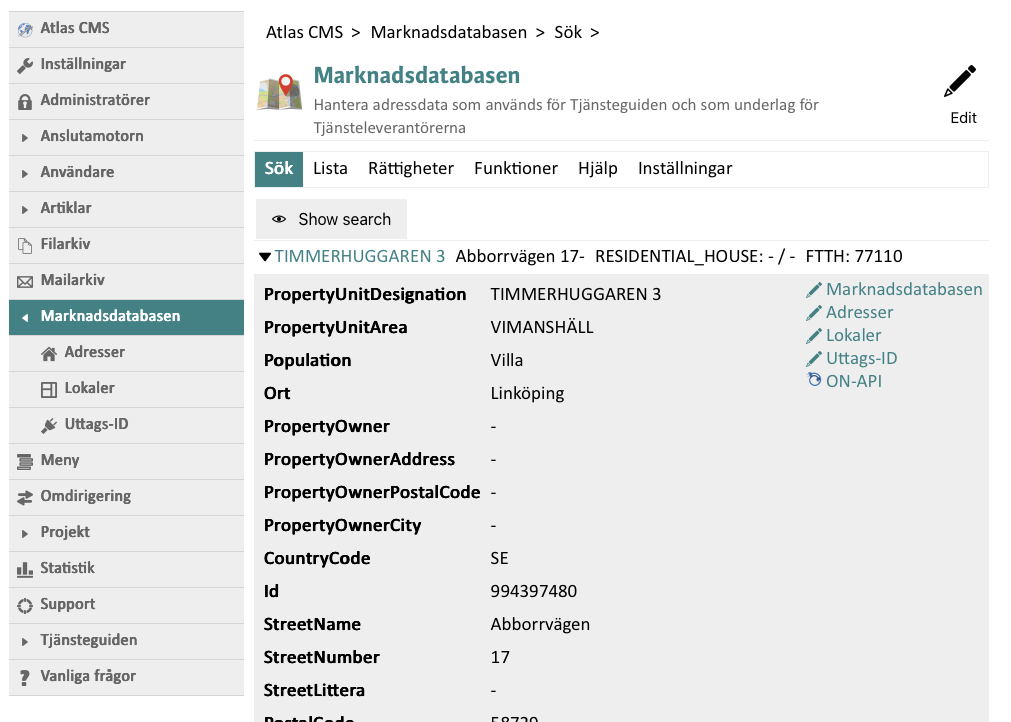Expand the Anslutamotorn sidebar section
The image size is (1011, 722).
click(x=25, y=137)
